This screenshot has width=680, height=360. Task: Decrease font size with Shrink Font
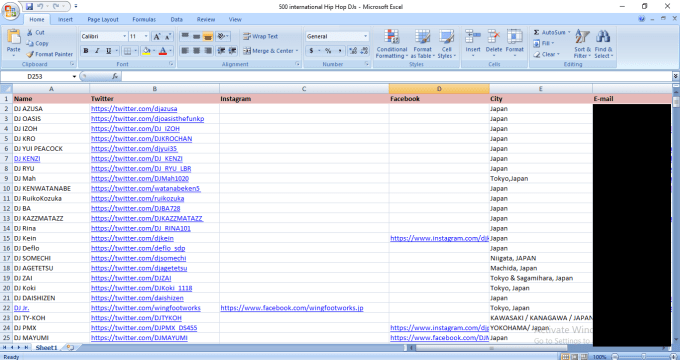[168, 36]
